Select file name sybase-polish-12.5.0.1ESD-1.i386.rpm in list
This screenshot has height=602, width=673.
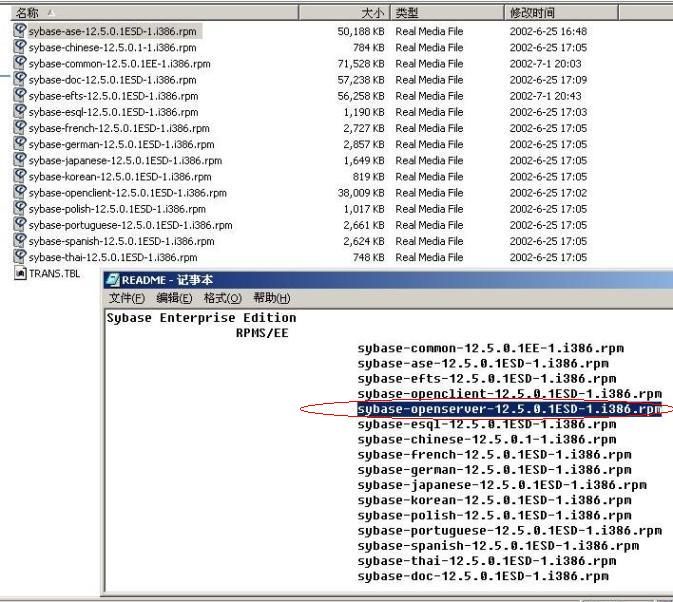tap(117, 209)
